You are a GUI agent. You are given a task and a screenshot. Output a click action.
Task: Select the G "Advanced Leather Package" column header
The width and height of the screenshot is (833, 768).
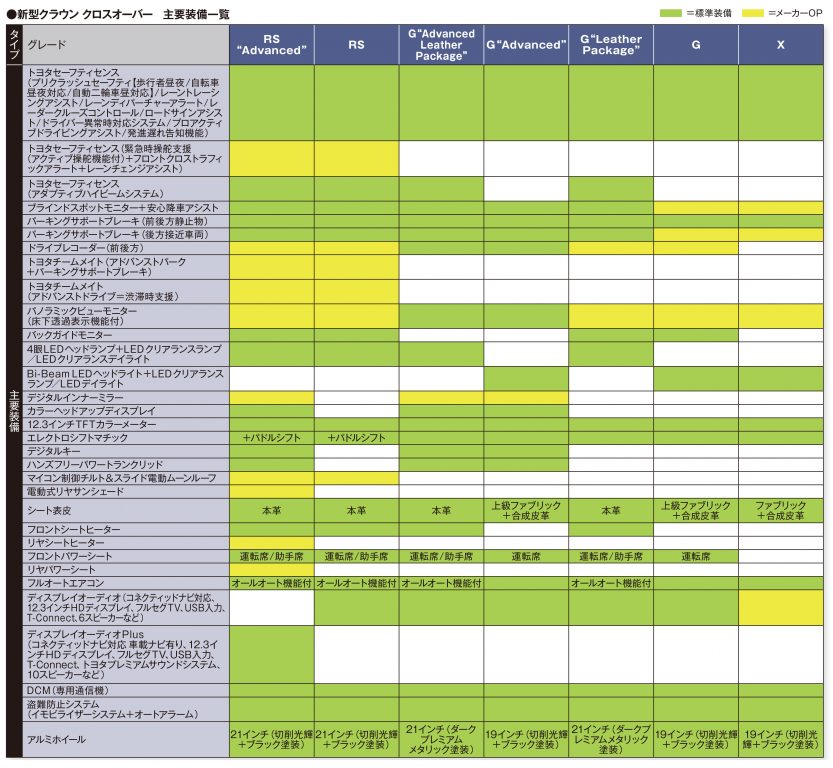(441, 45)
